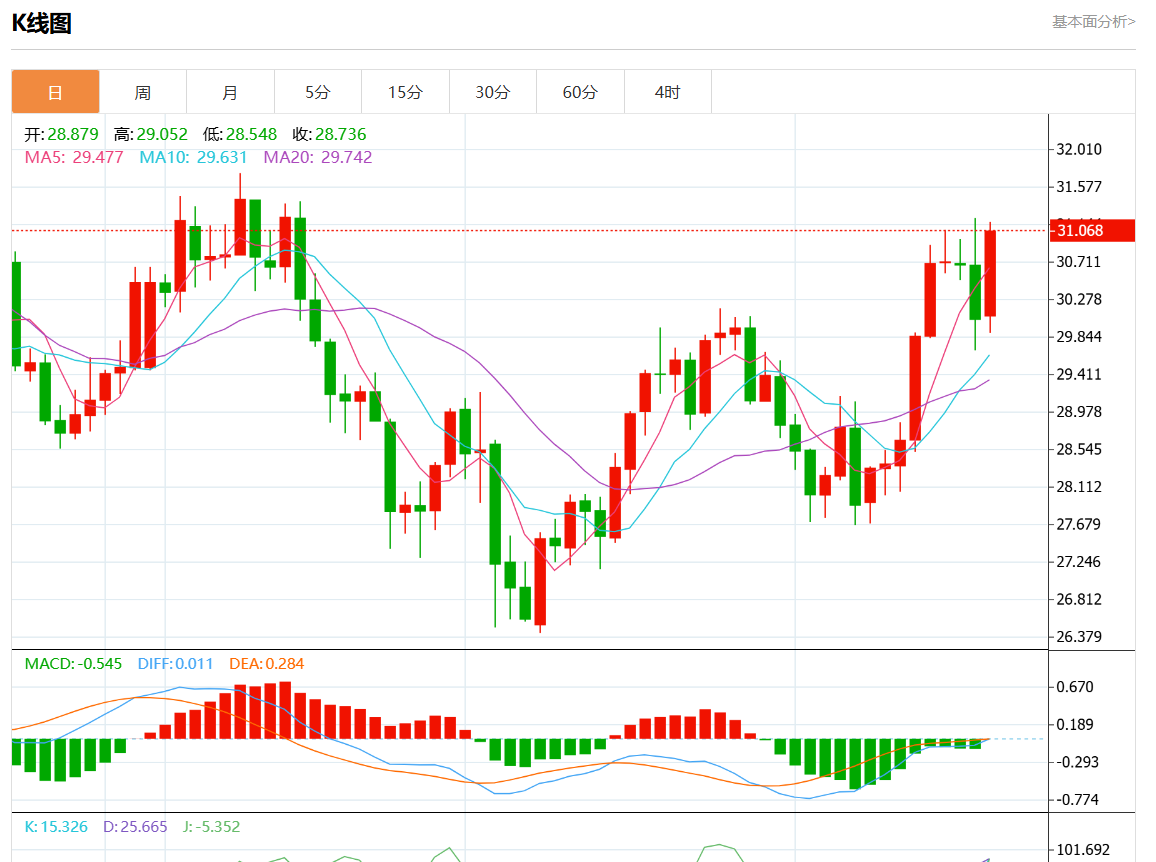Click the red 31.068 current price tag

coord(1092,230)
